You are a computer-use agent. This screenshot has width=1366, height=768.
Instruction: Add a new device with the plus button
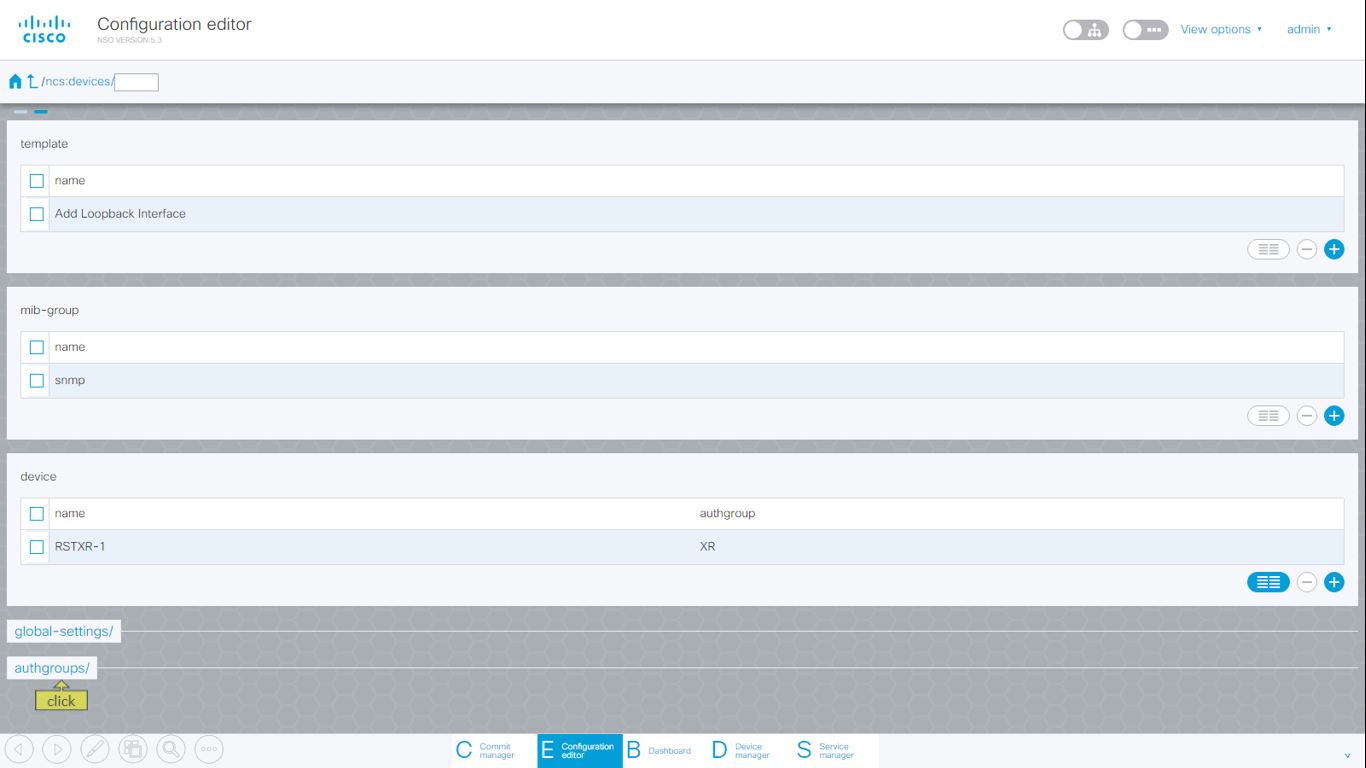(1334, 581)
